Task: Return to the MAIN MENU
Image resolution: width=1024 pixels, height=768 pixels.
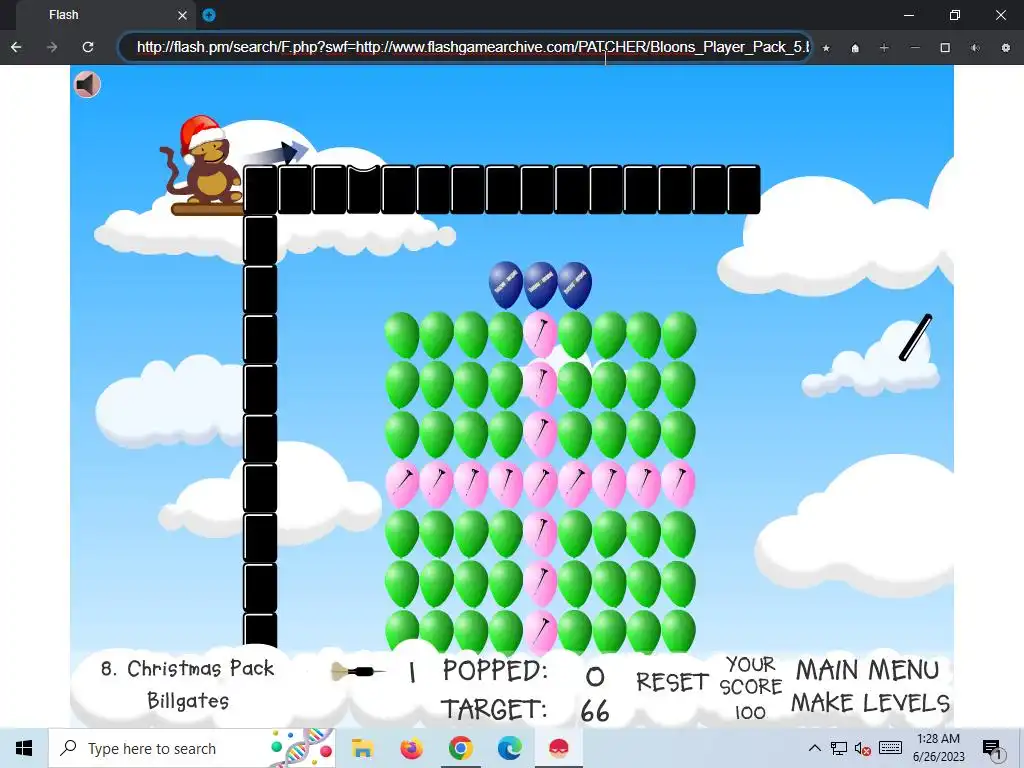Action: 868,670
